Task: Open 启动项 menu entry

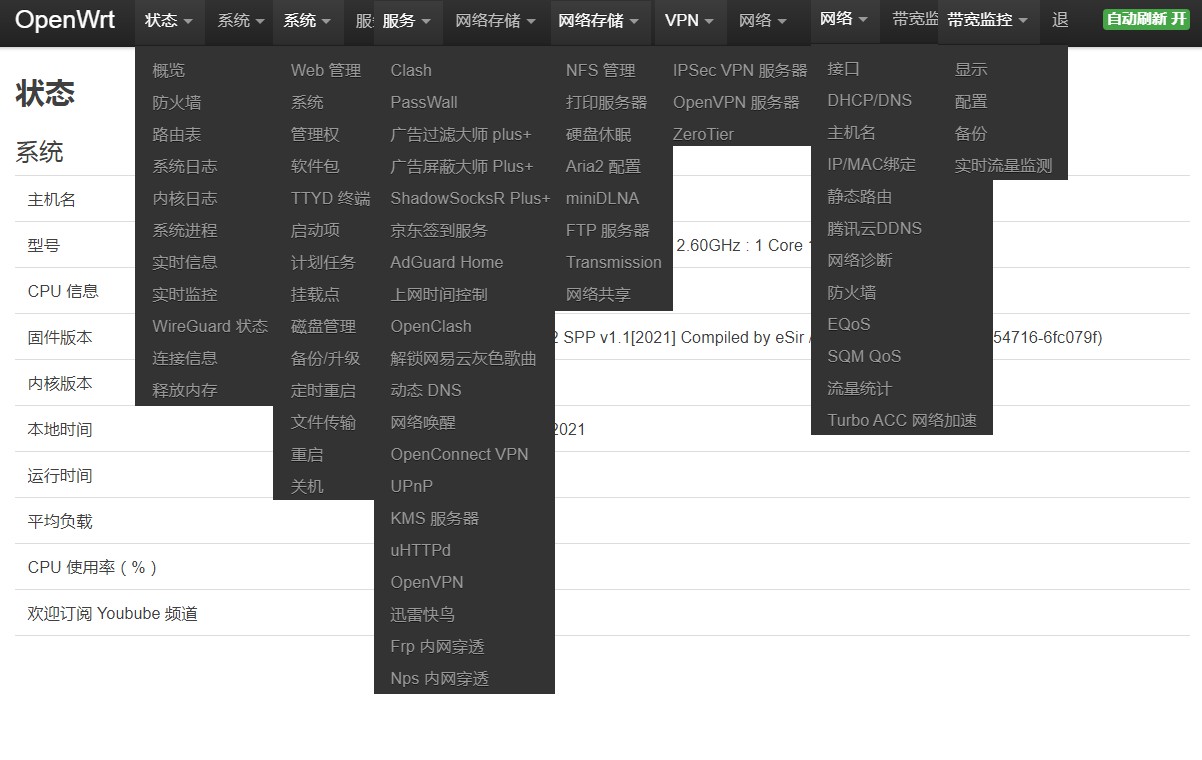Action: point(315,230)
